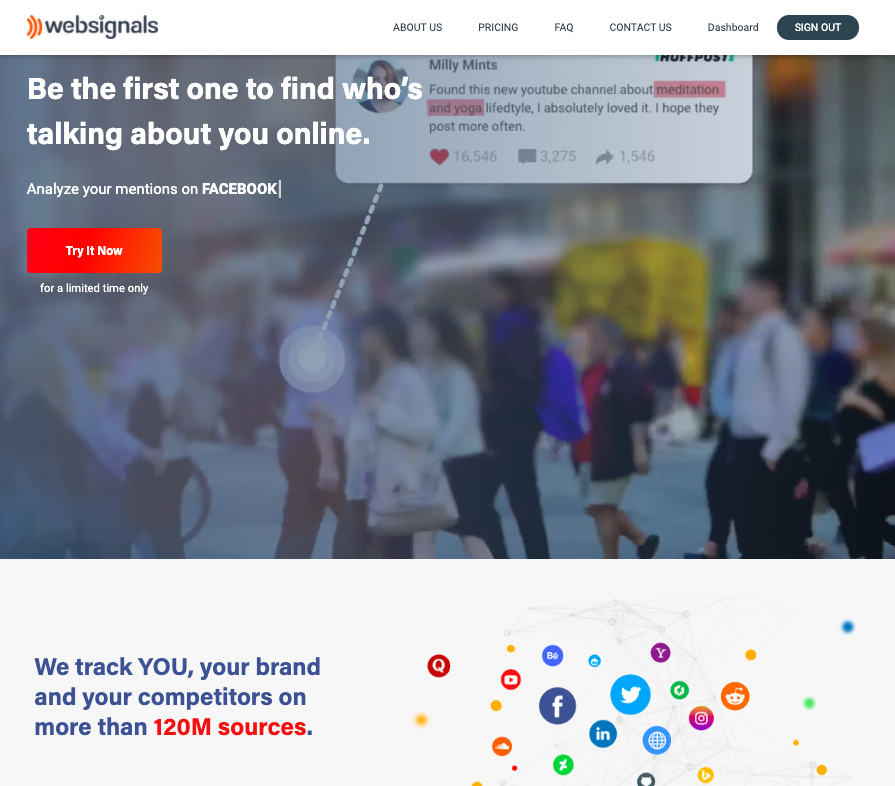Viewport: 895px width, 786px height.
Task: Click the Facebook icon in sources graphic
Action: tap(557, 706)
